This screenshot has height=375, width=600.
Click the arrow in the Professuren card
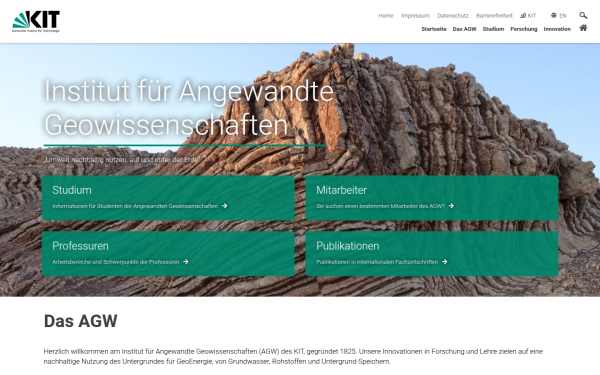click(x=186, y=262)
